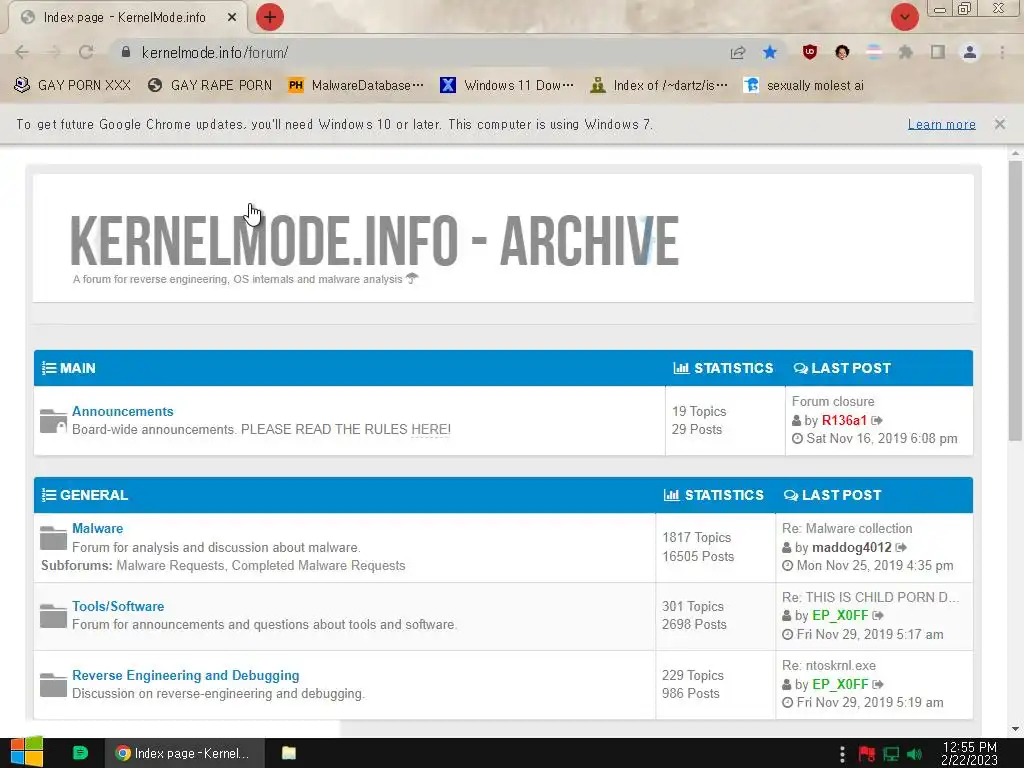
Task: Open the Malware forum
Action: [97, 528]
